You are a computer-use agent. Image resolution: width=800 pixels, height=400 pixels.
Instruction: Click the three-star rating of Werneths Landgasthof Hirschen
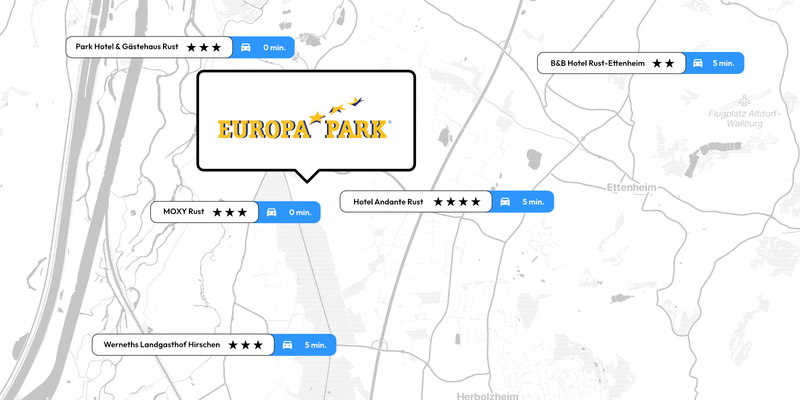(x=245, y=345)
